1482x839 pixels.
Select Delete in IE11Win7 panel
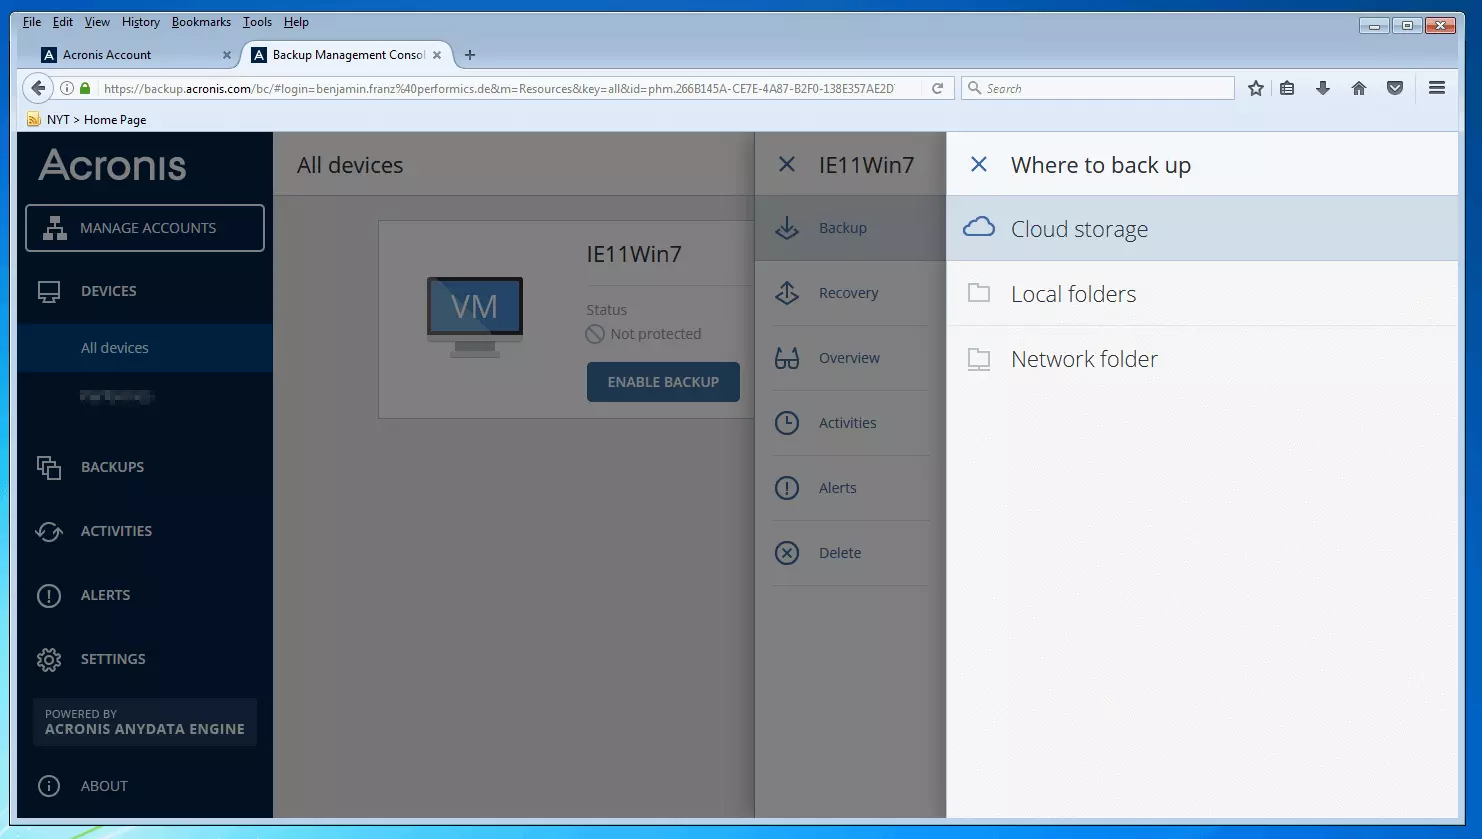click(x=851, y=553)
